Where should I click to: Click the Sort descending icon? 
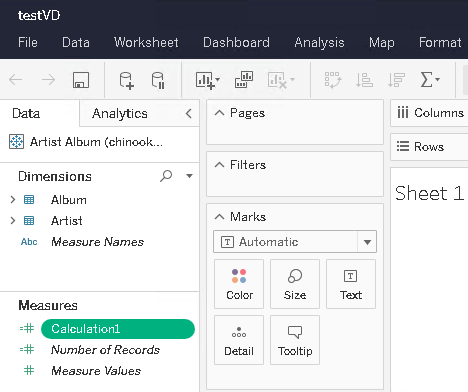(x=396, y=80)
